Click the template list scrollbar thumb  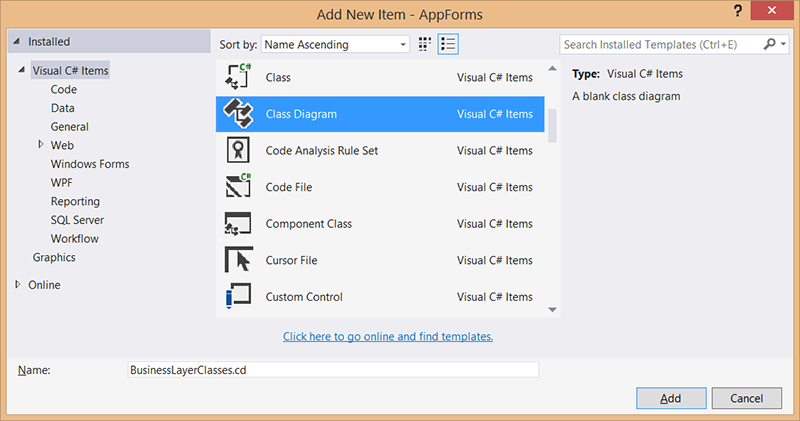pos(552,126)
